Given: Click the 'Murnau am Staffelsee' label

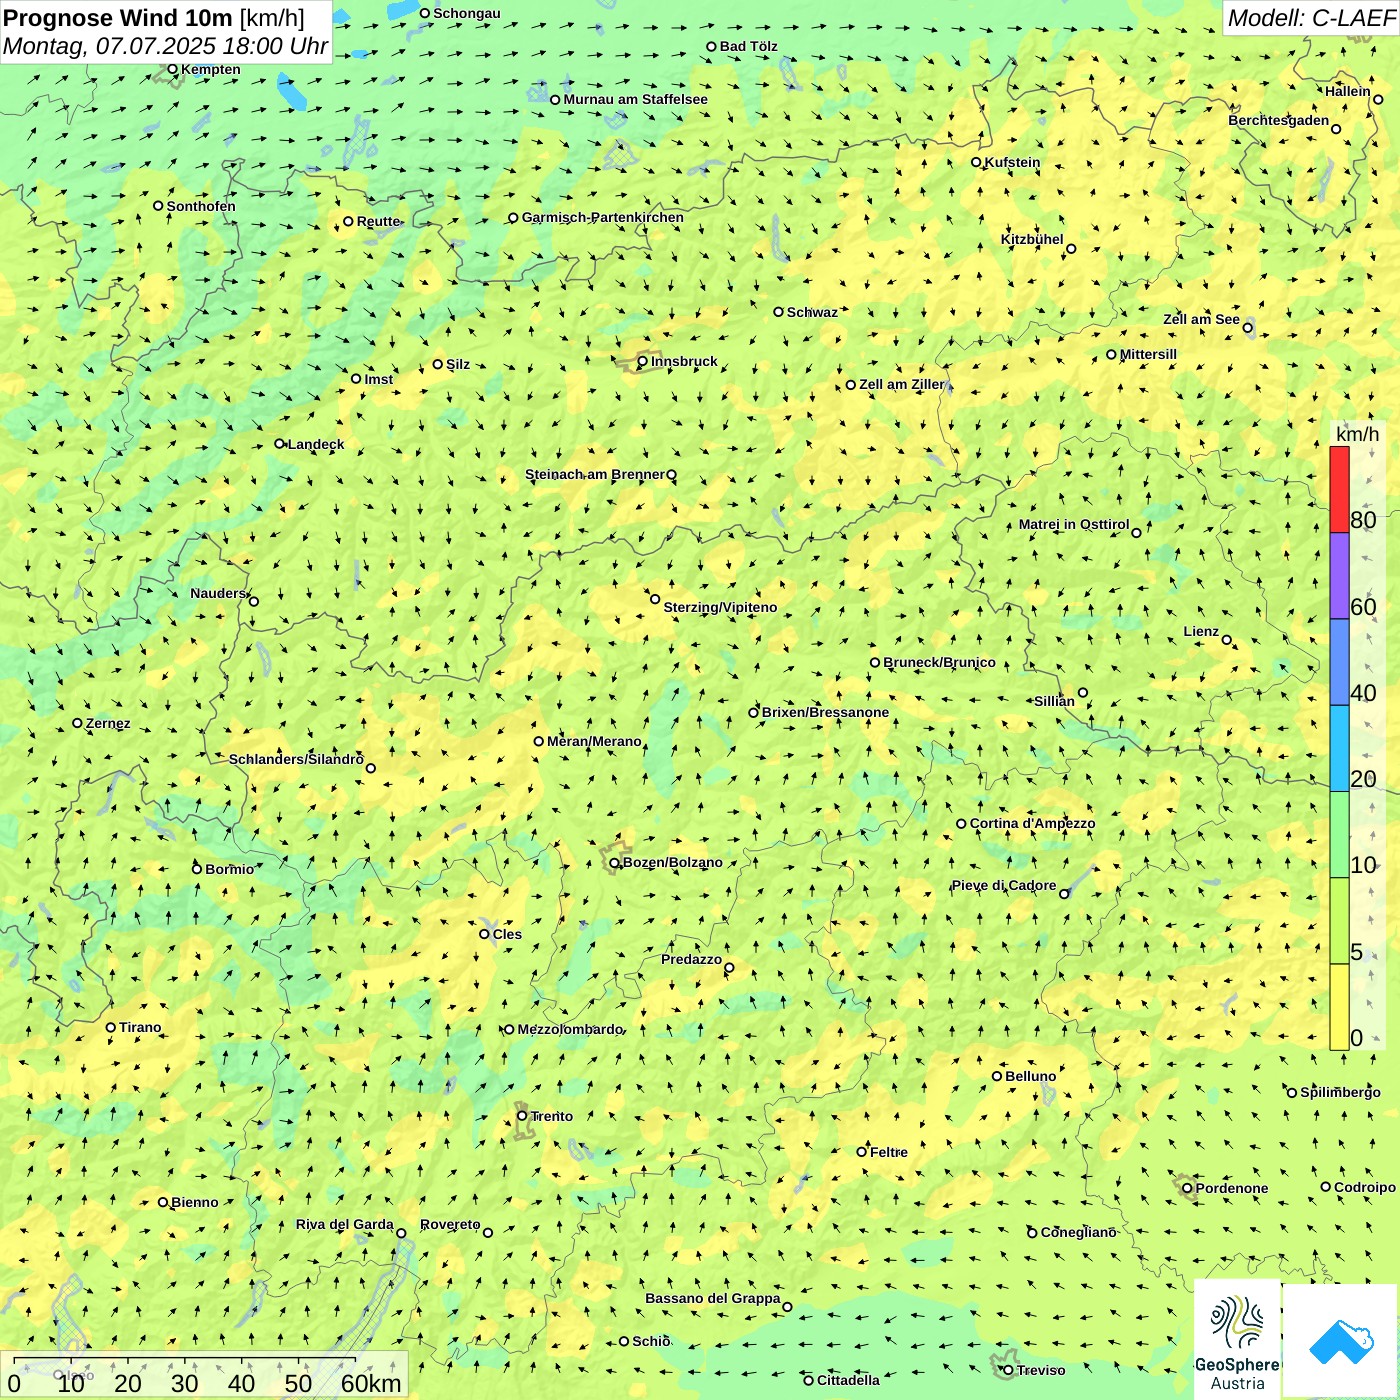Looking at the screenshot, I should (x=635, y=99).
